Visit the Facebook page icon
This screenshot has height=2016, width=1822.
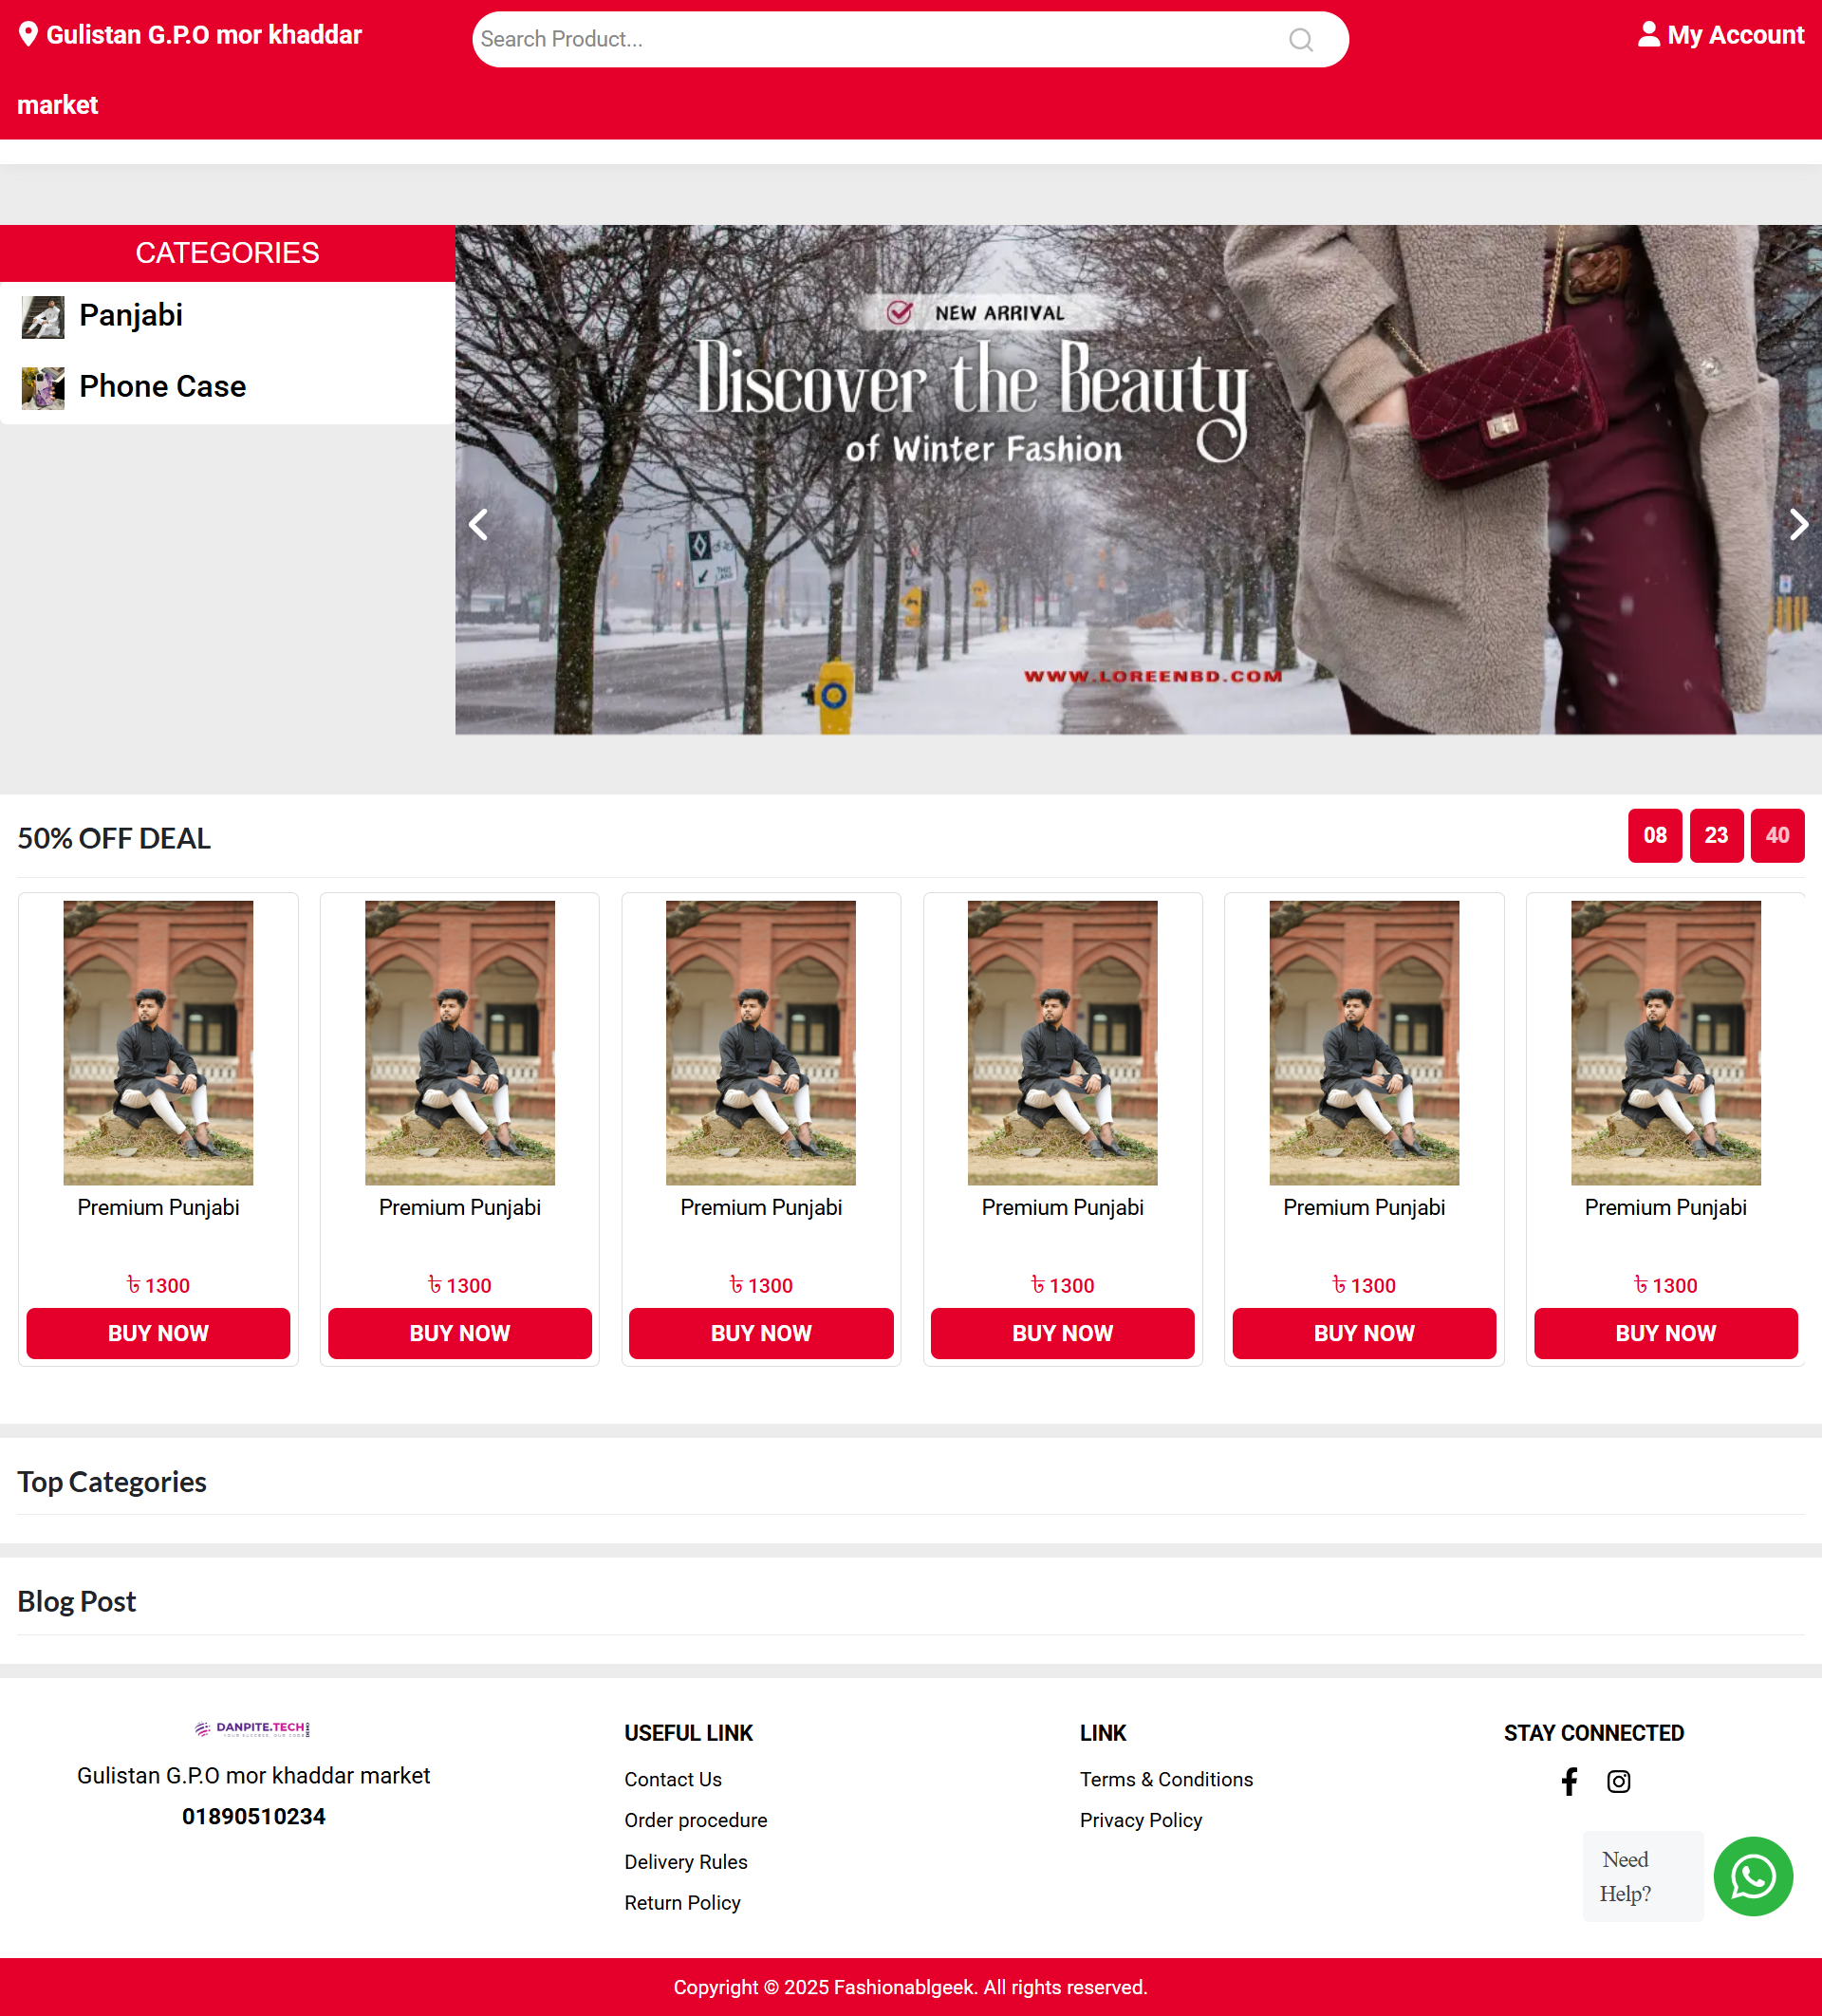[1569, 1781]
